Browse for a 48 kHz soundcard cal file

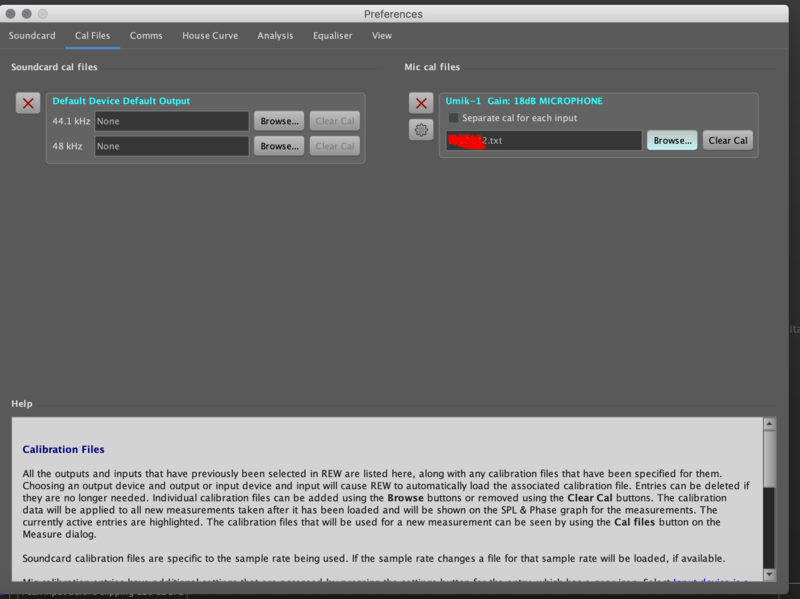pos(279,146)
